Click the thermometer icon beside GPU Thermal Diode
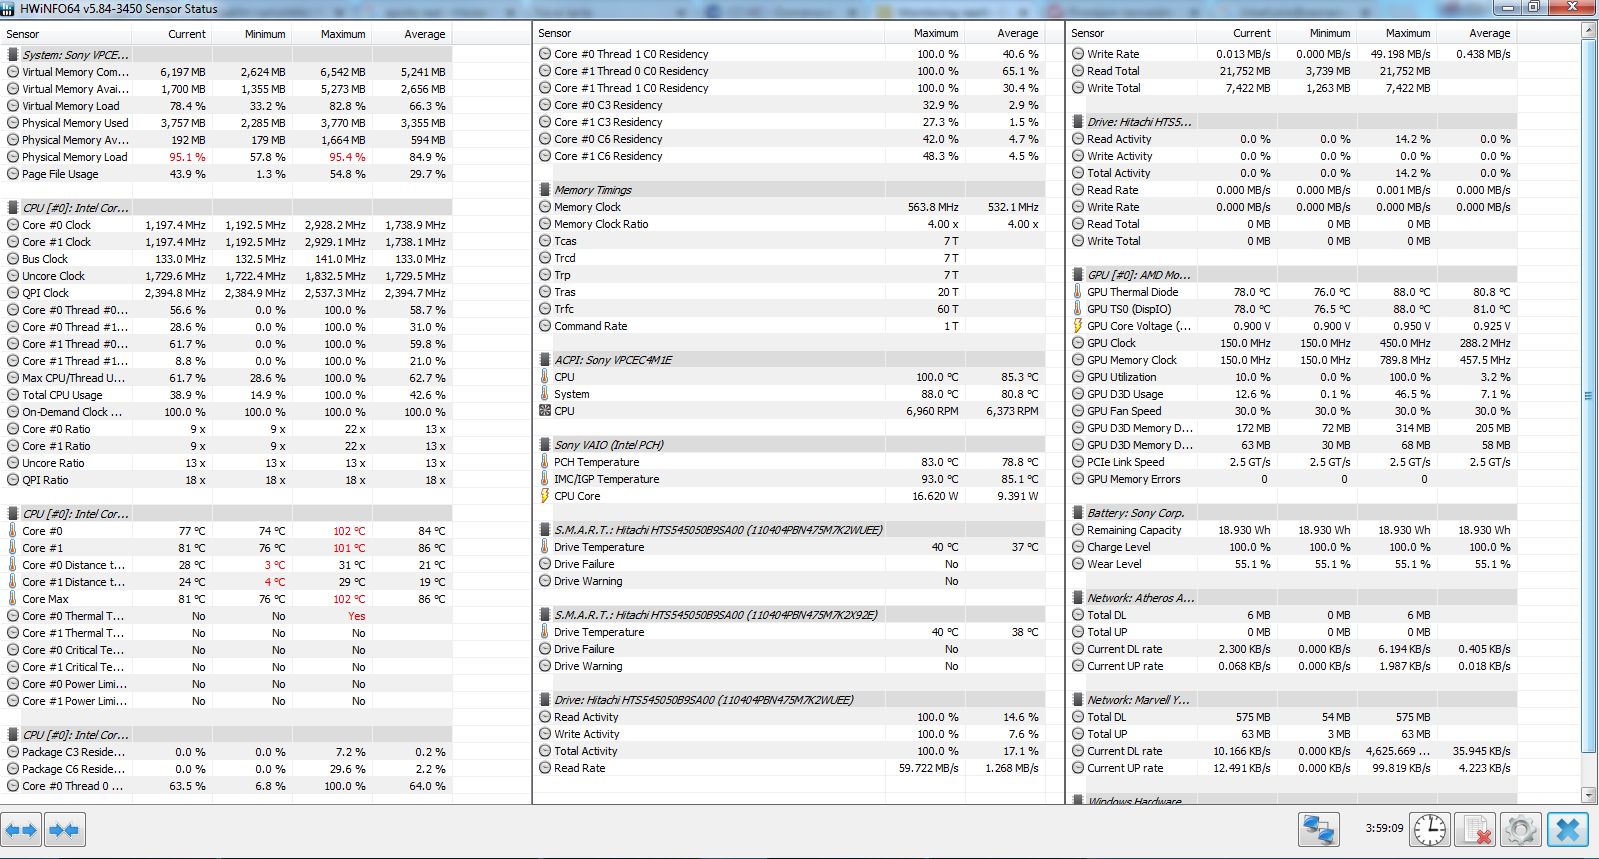Viewport: 1599px width, 859px height. click(x=1078, y=292)
